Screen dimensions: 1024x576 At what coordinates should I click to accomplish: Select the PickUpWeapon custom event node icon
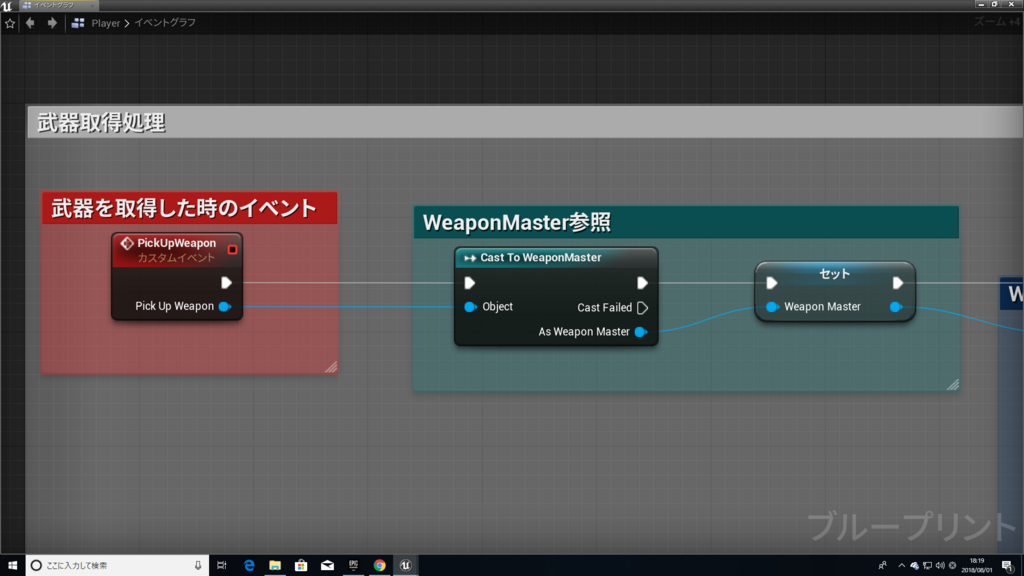click(x=127, y=243)
